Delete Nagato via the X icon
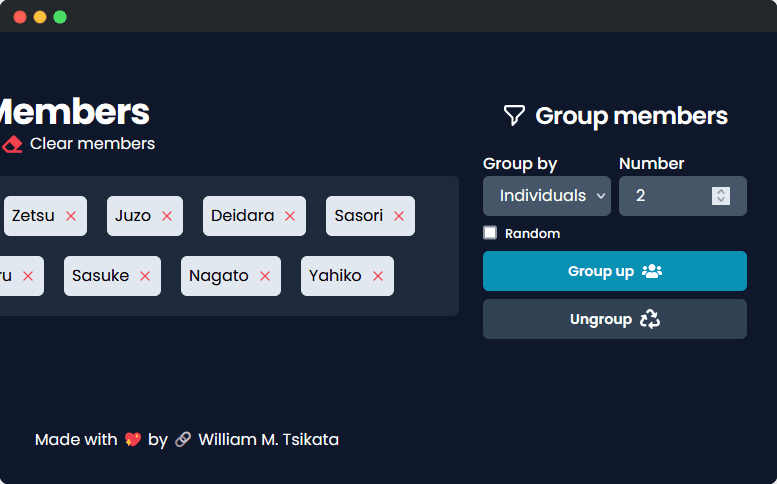 (x=265, y=276)
